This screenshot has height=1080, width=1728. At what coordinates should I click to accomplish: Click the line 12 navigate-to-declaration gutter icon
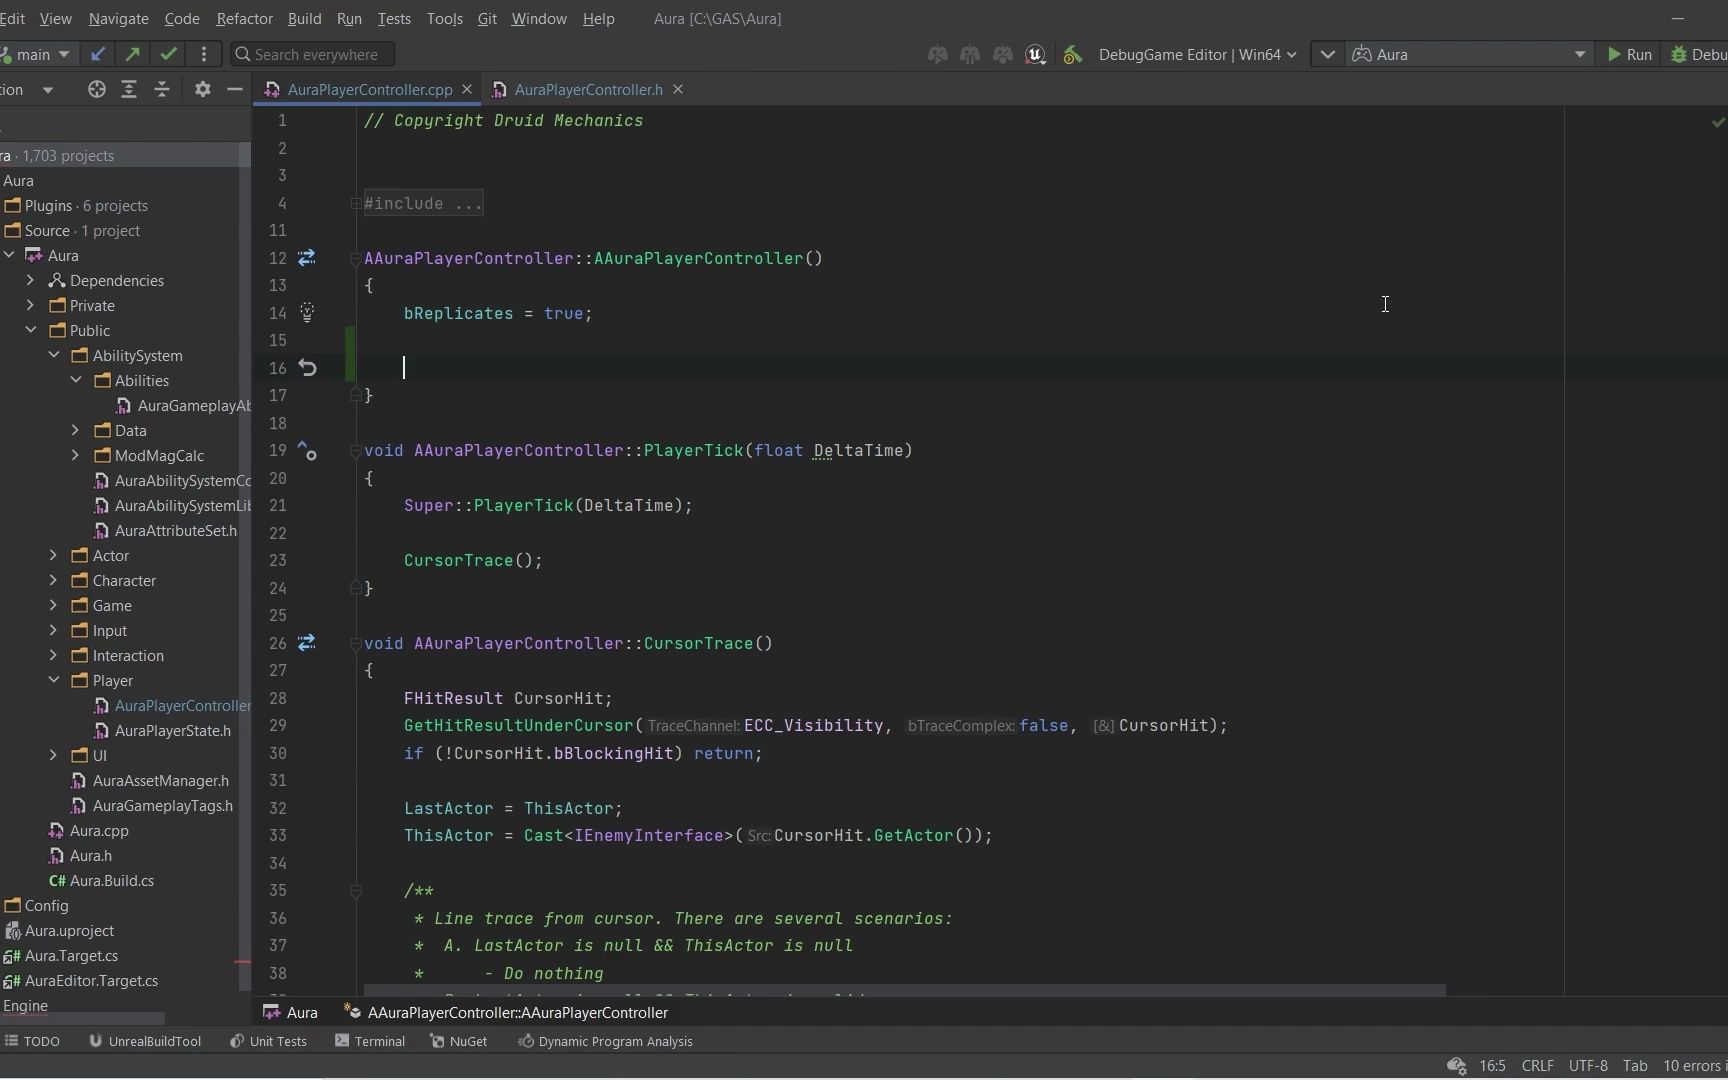click(307, 258)
